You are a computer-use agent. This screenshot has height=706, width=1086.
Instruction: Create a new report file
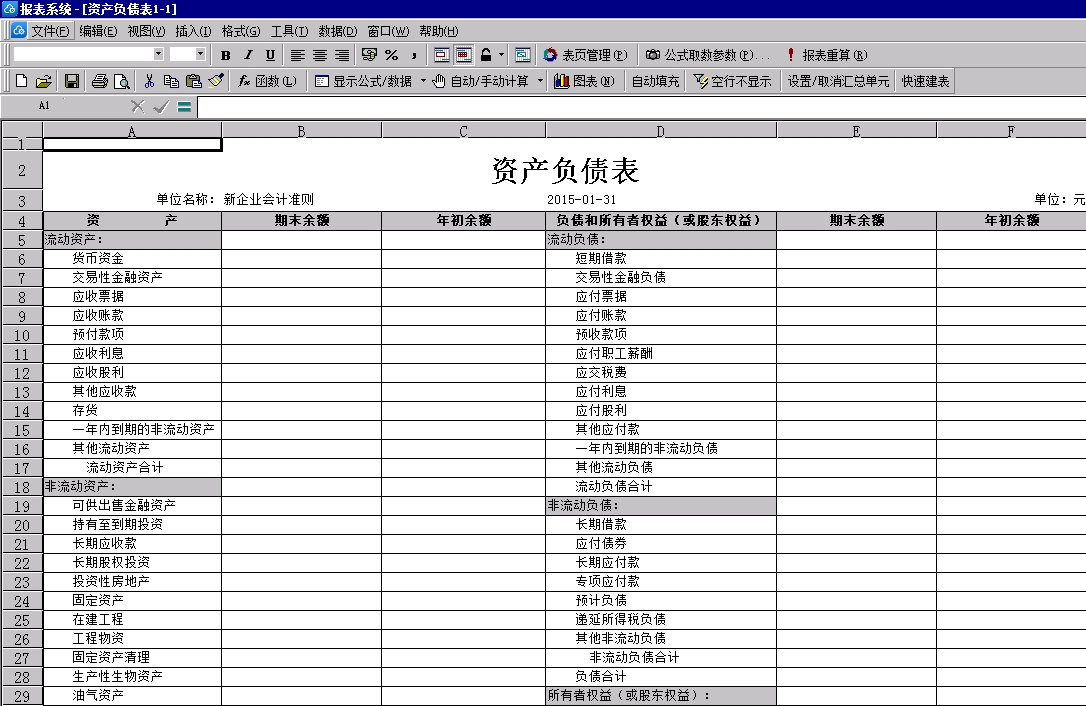coord(21,81)
